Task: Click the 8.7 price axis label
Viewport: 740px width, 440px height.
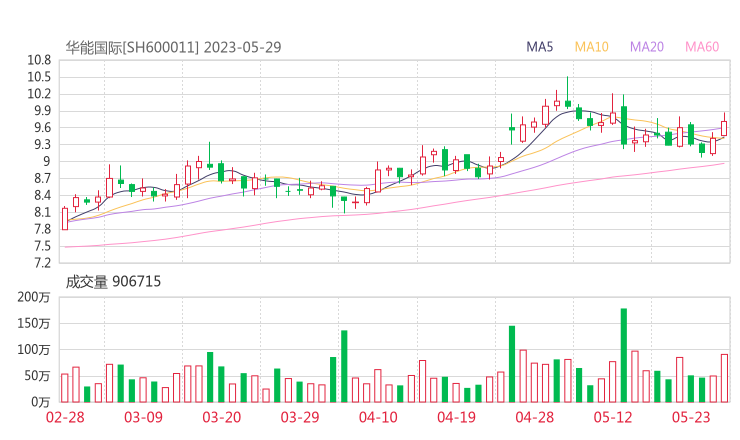Action: pos(42,178)
